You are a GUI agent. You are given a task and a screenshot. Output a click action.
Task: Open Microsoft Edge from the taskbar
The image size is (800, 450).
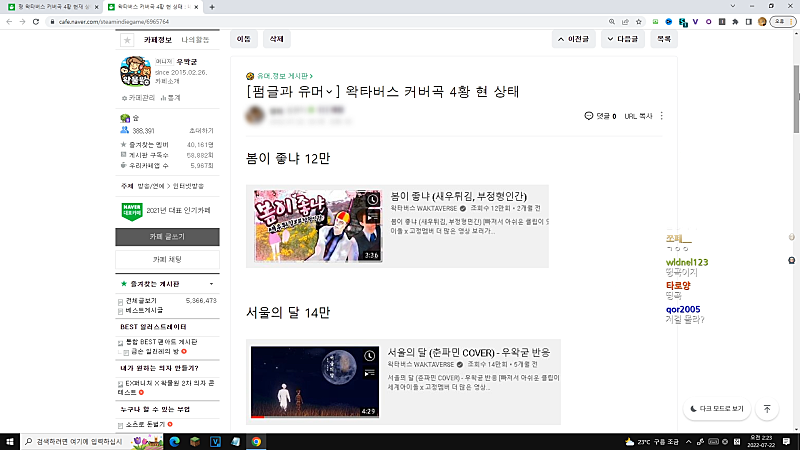[x=174, y=442]
